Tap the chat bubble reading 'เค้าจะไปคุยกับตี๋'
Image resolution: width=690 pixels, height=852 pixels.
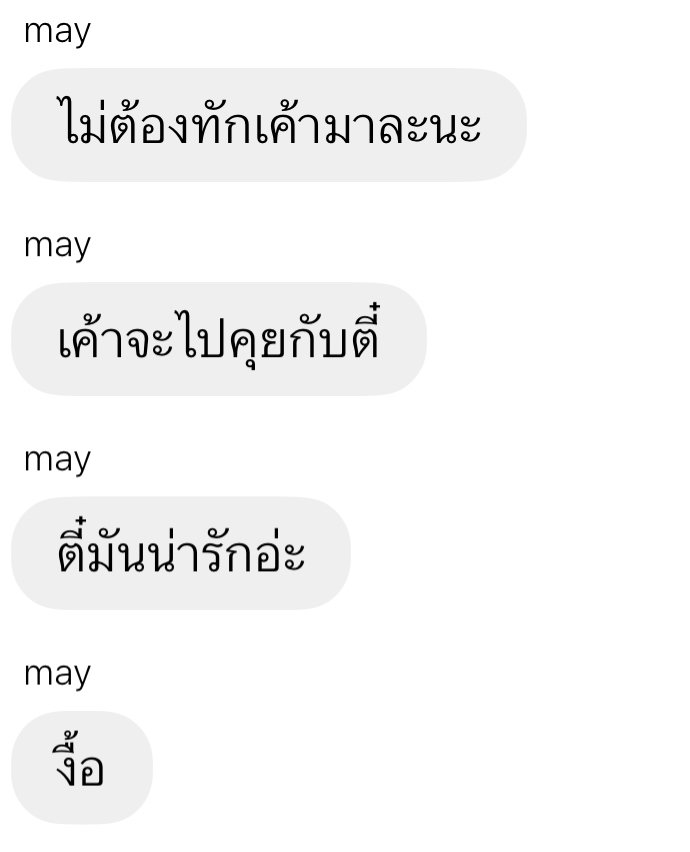coord(219,339)
